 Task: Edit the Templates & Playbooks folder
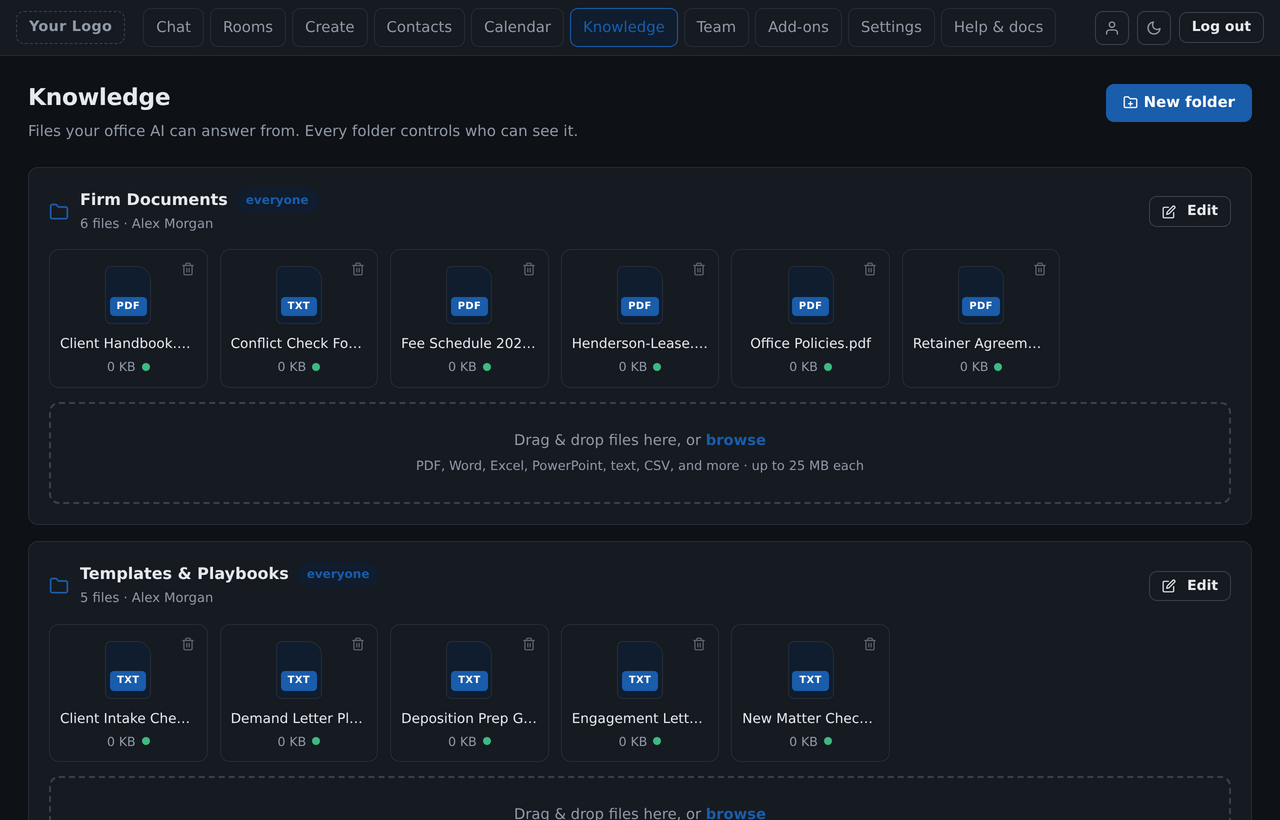click(1190, 586)
